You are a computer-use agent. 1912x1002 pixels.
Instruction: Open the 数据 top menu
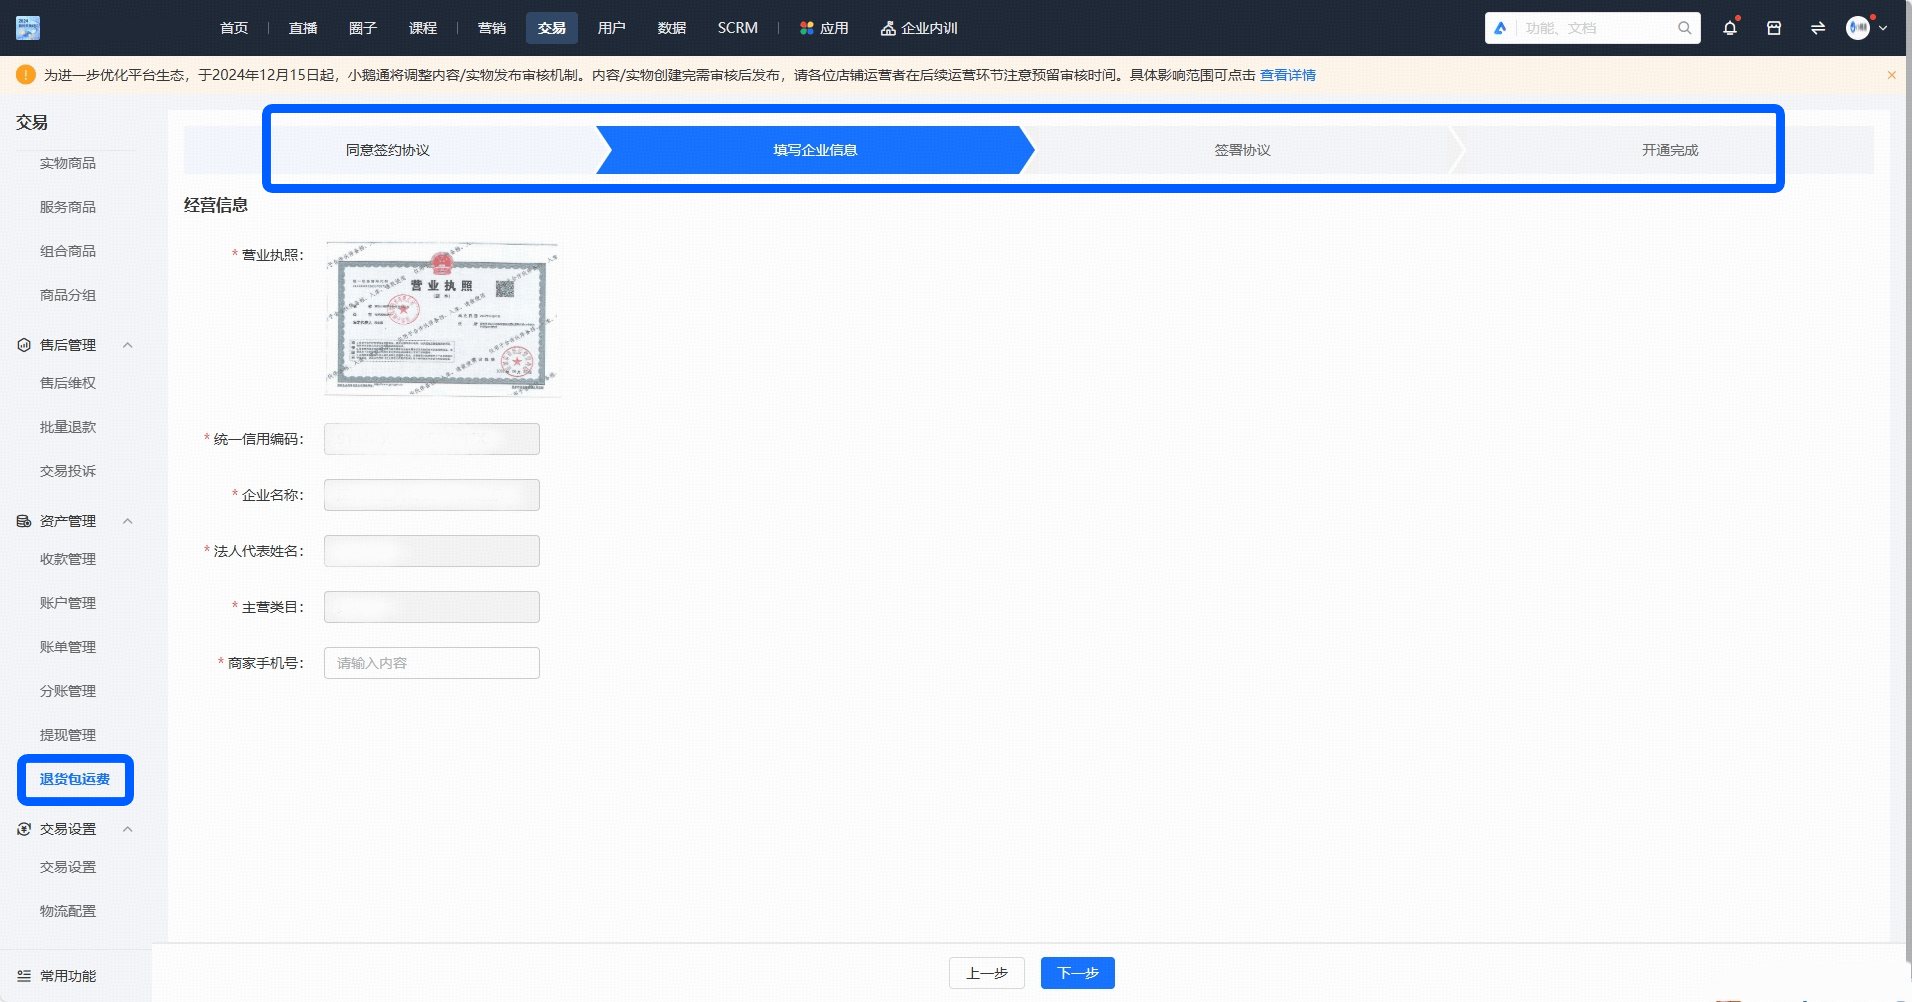pyautogui.click(x=672, y=28)
